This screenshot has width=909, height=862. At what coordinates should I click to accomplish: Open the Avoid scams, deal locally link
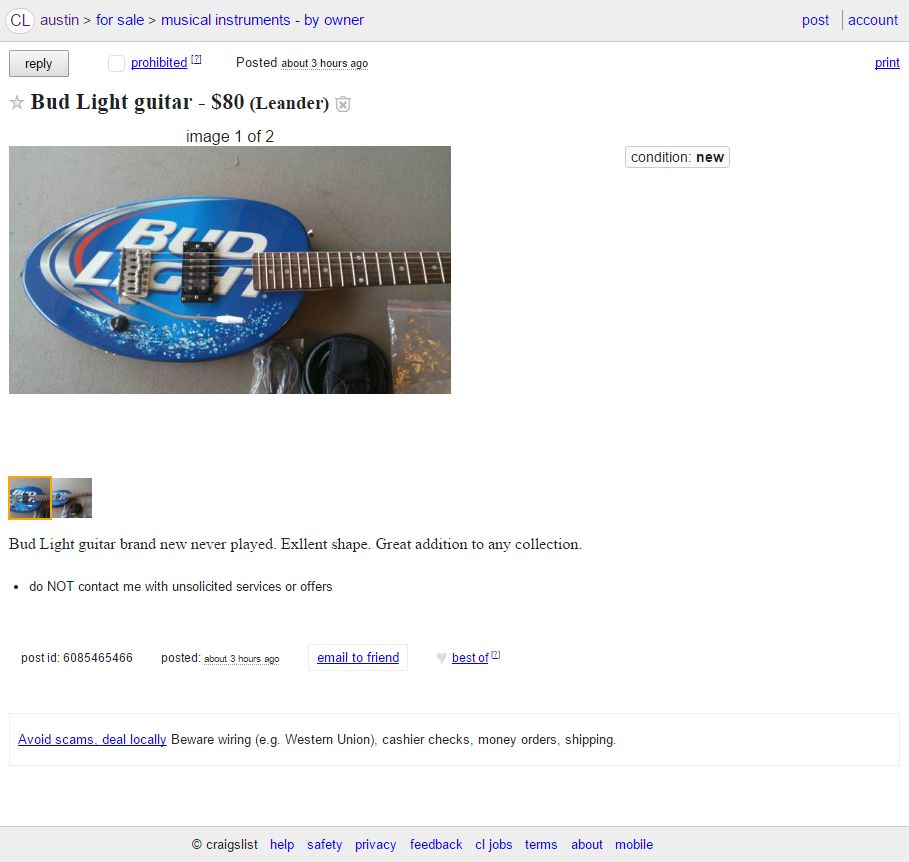pos(92,739)
